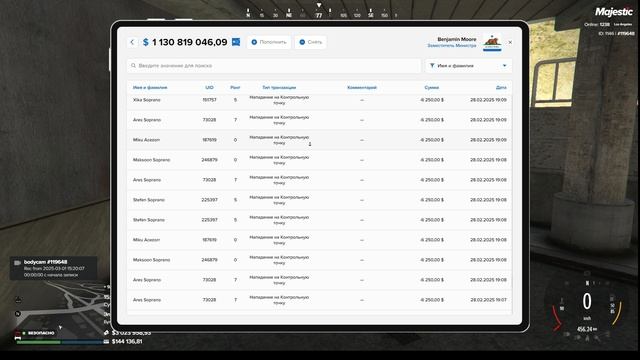Screen dimensions: 640x360
Task: Sort by Ранг column header
Action: pyautogui.click(x=235, y=87)
